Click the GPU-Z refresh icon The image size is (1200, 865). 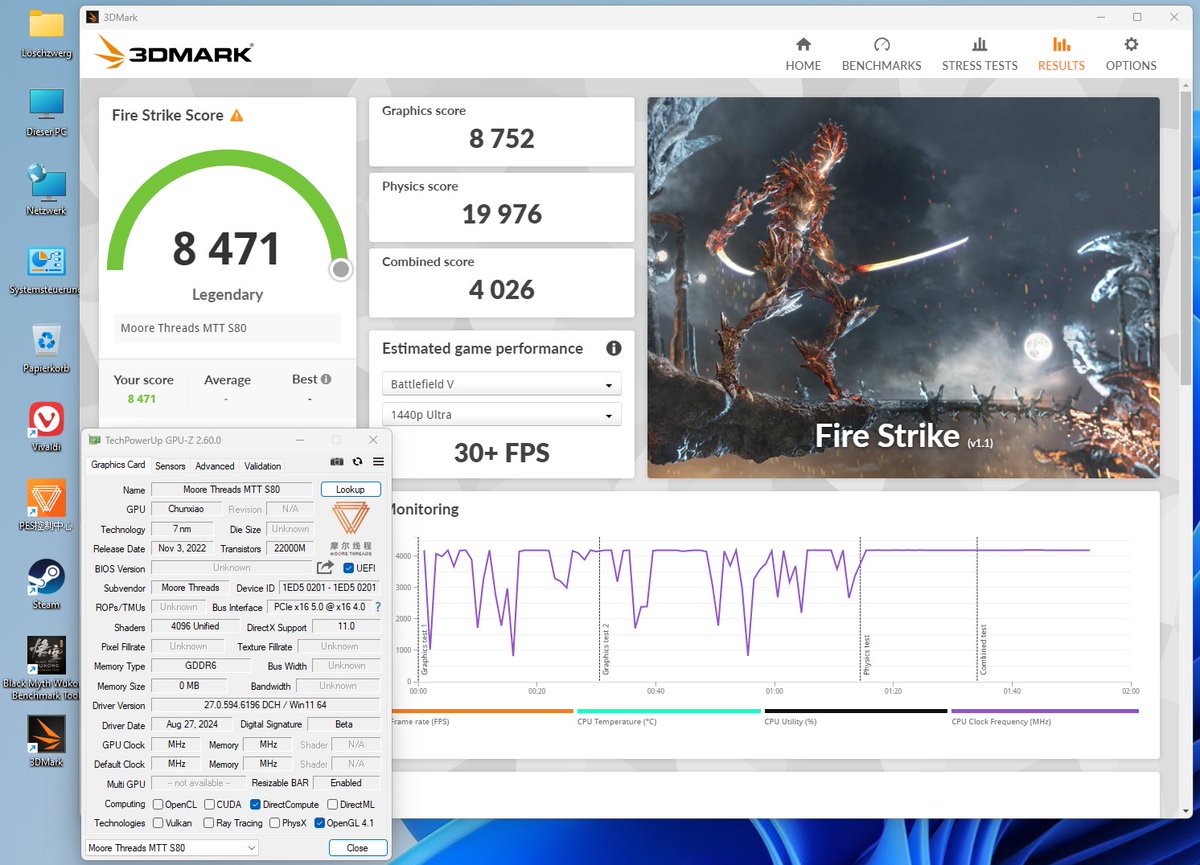point(358,462)
